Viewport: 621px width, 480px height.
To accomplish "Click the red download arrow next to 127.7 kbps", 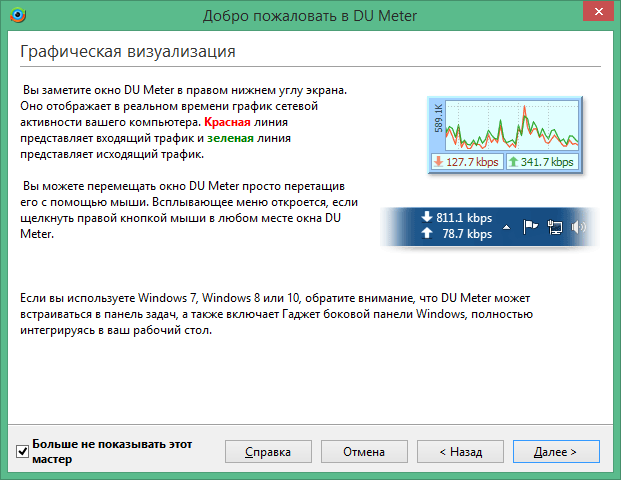I will pos(438,162).
